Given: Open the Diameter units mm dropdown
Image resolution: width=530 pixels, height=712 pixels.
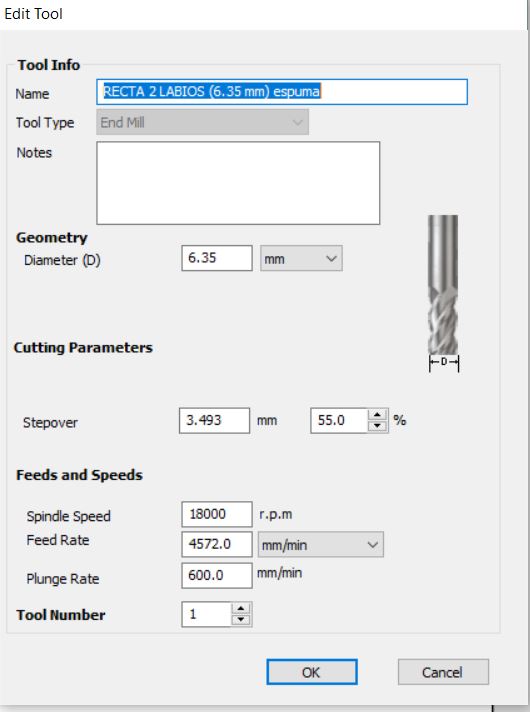Looking at the screenshot, I should [x=301, y=258].
